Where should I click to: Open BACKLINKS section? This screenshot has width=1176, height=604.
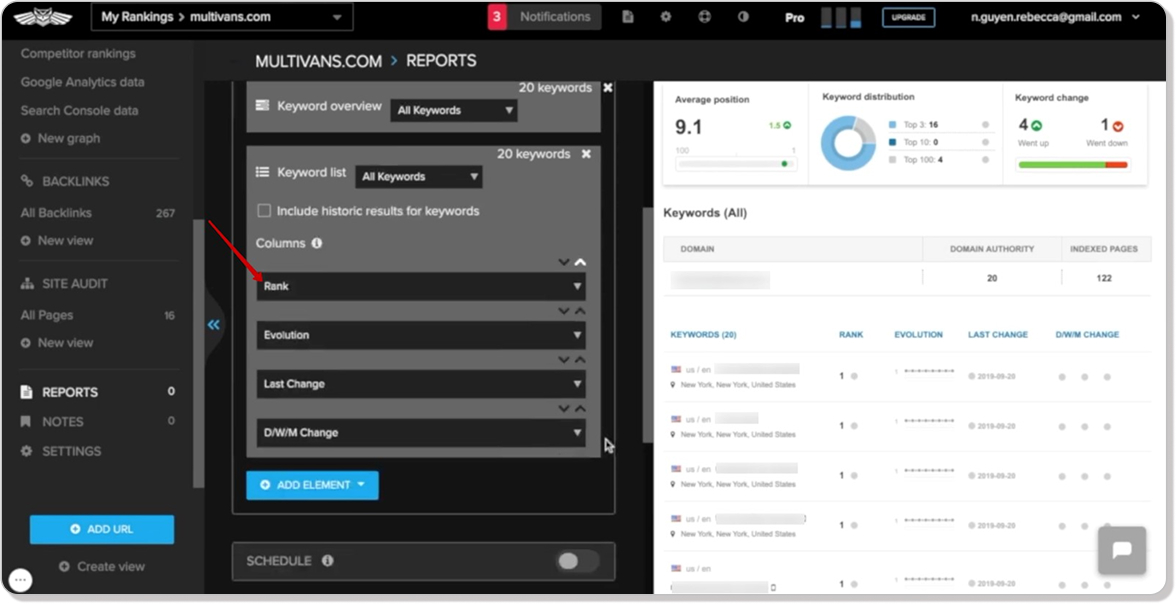(x=64, y=181)
